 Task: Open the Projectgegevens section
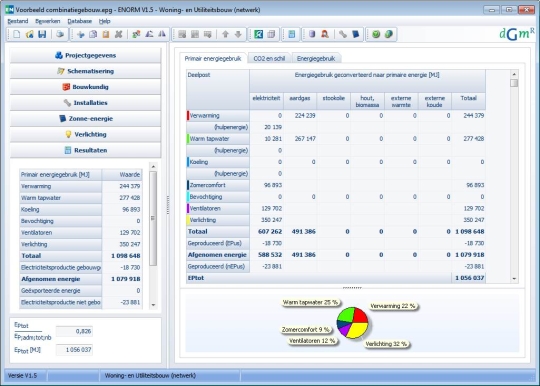85,55
